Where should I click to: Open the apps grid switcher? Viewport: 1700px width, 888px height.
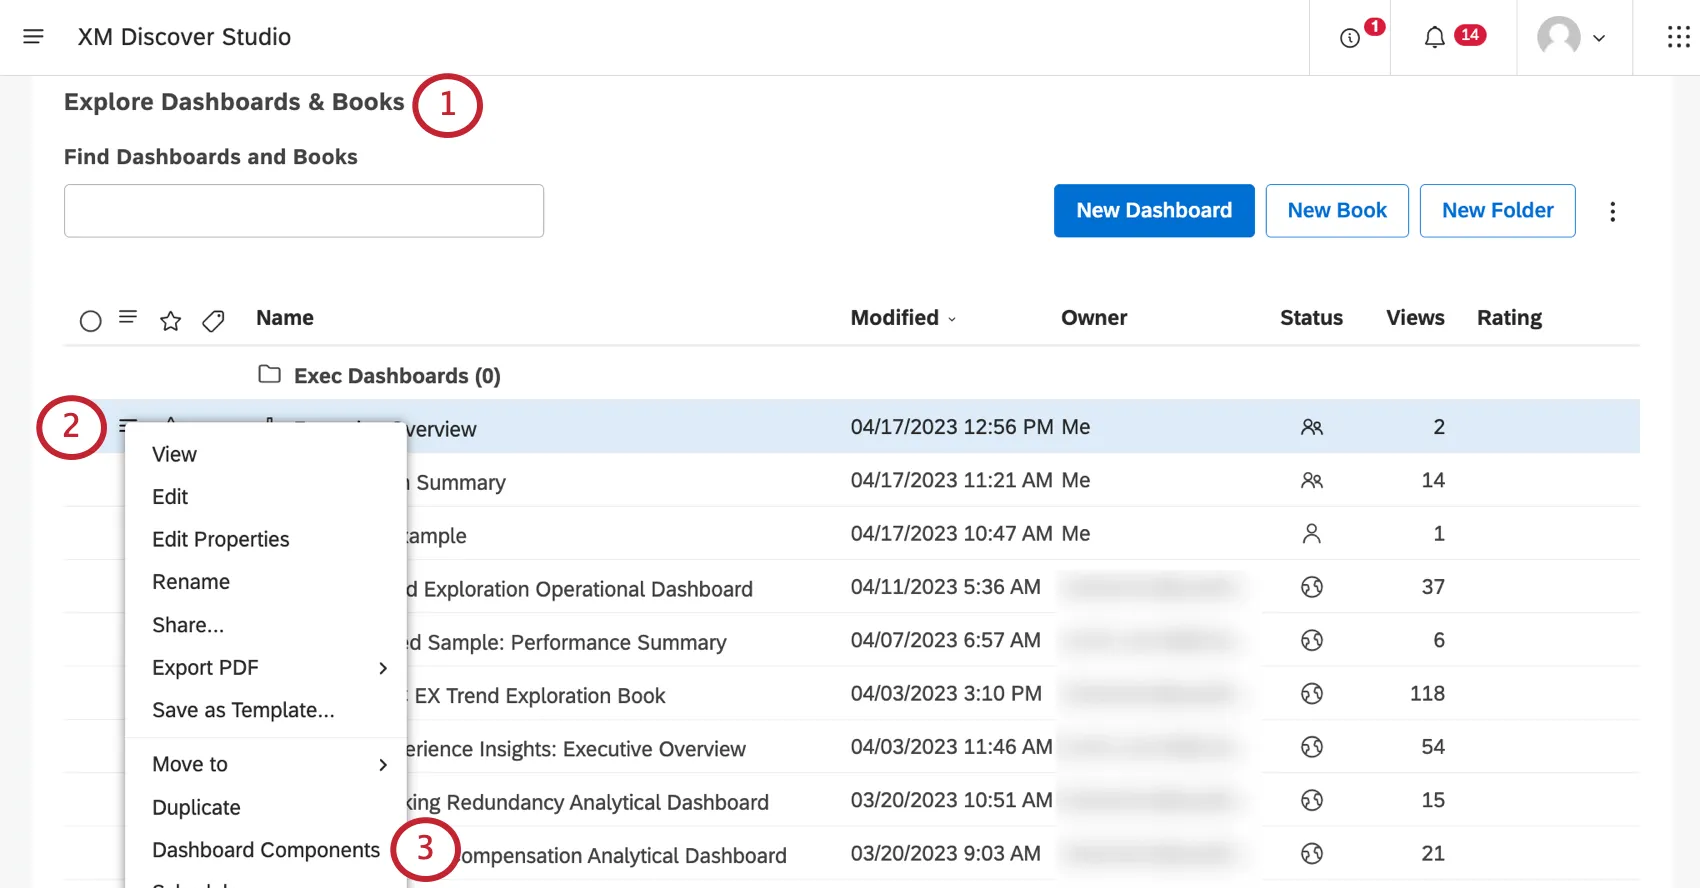tap(1678, 38)
